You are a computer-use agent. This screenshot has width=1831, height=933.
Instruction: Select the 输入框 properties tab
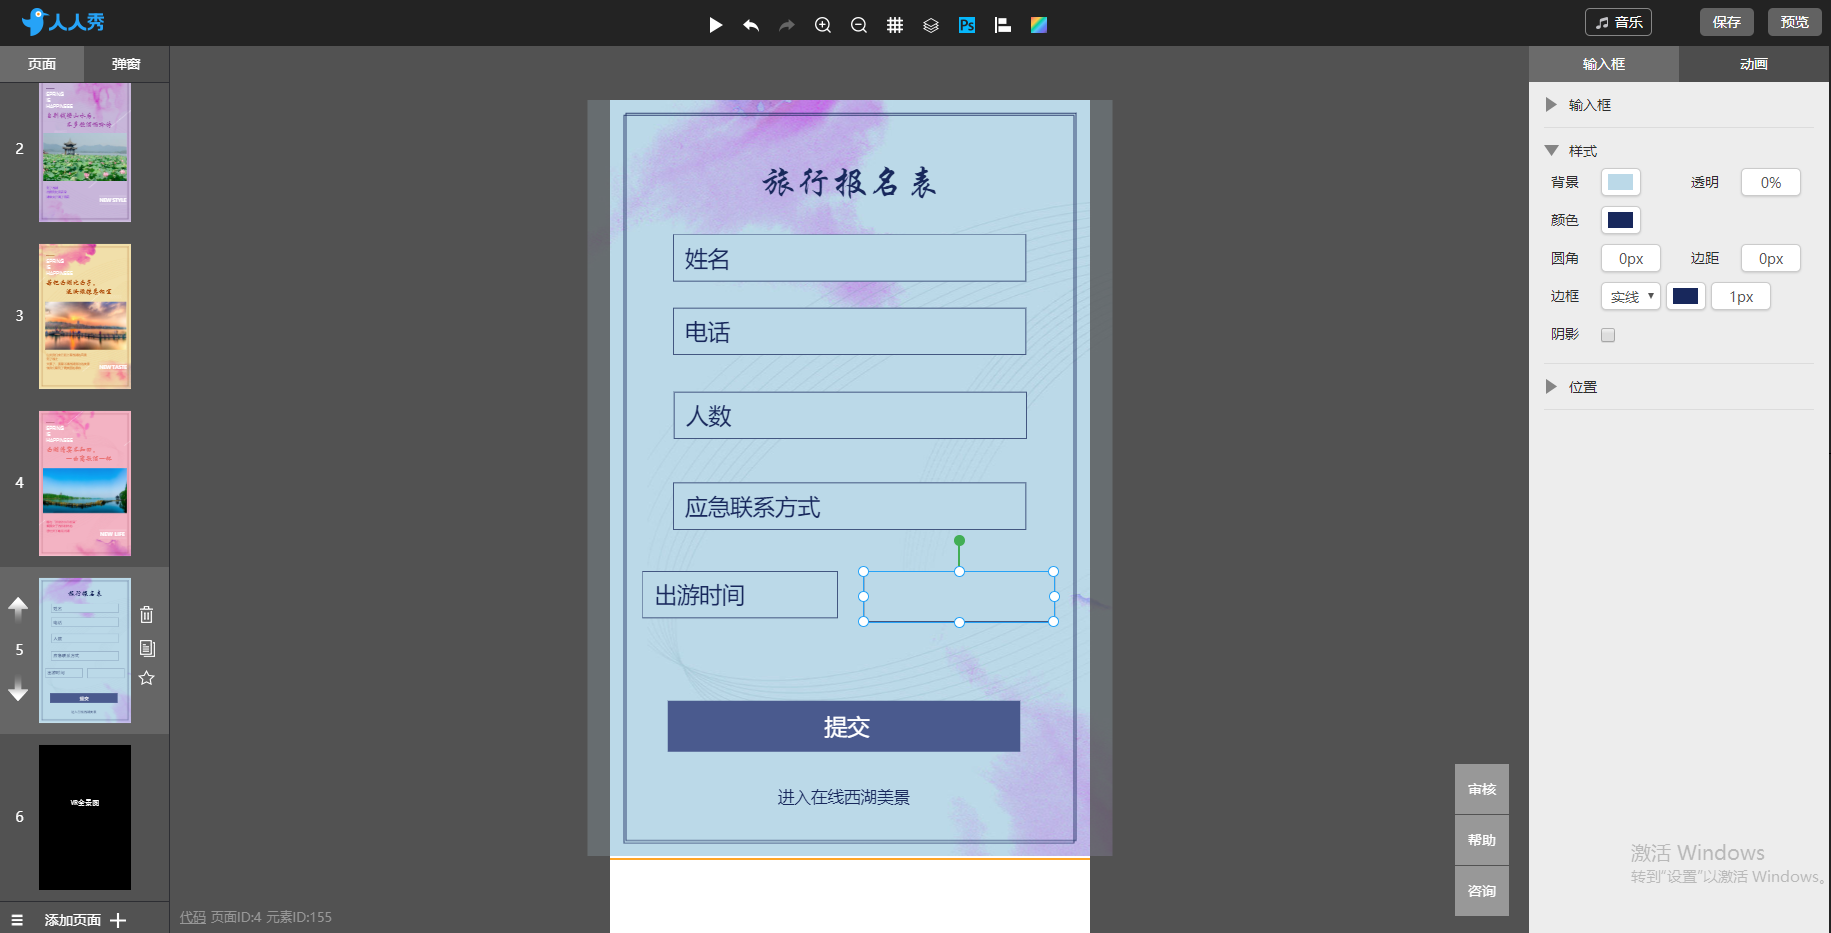click(x=1604, y=64)
